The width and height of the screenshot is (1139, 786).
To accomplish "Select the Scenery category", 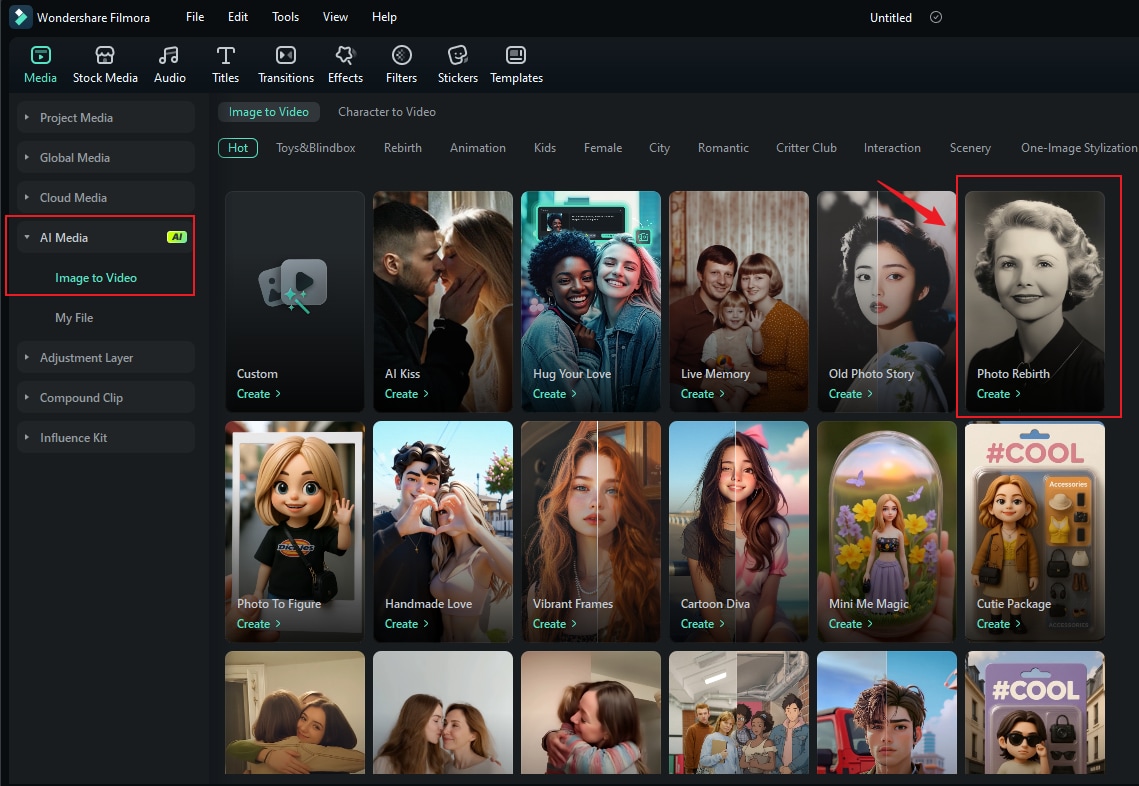I will pos(970,147).
